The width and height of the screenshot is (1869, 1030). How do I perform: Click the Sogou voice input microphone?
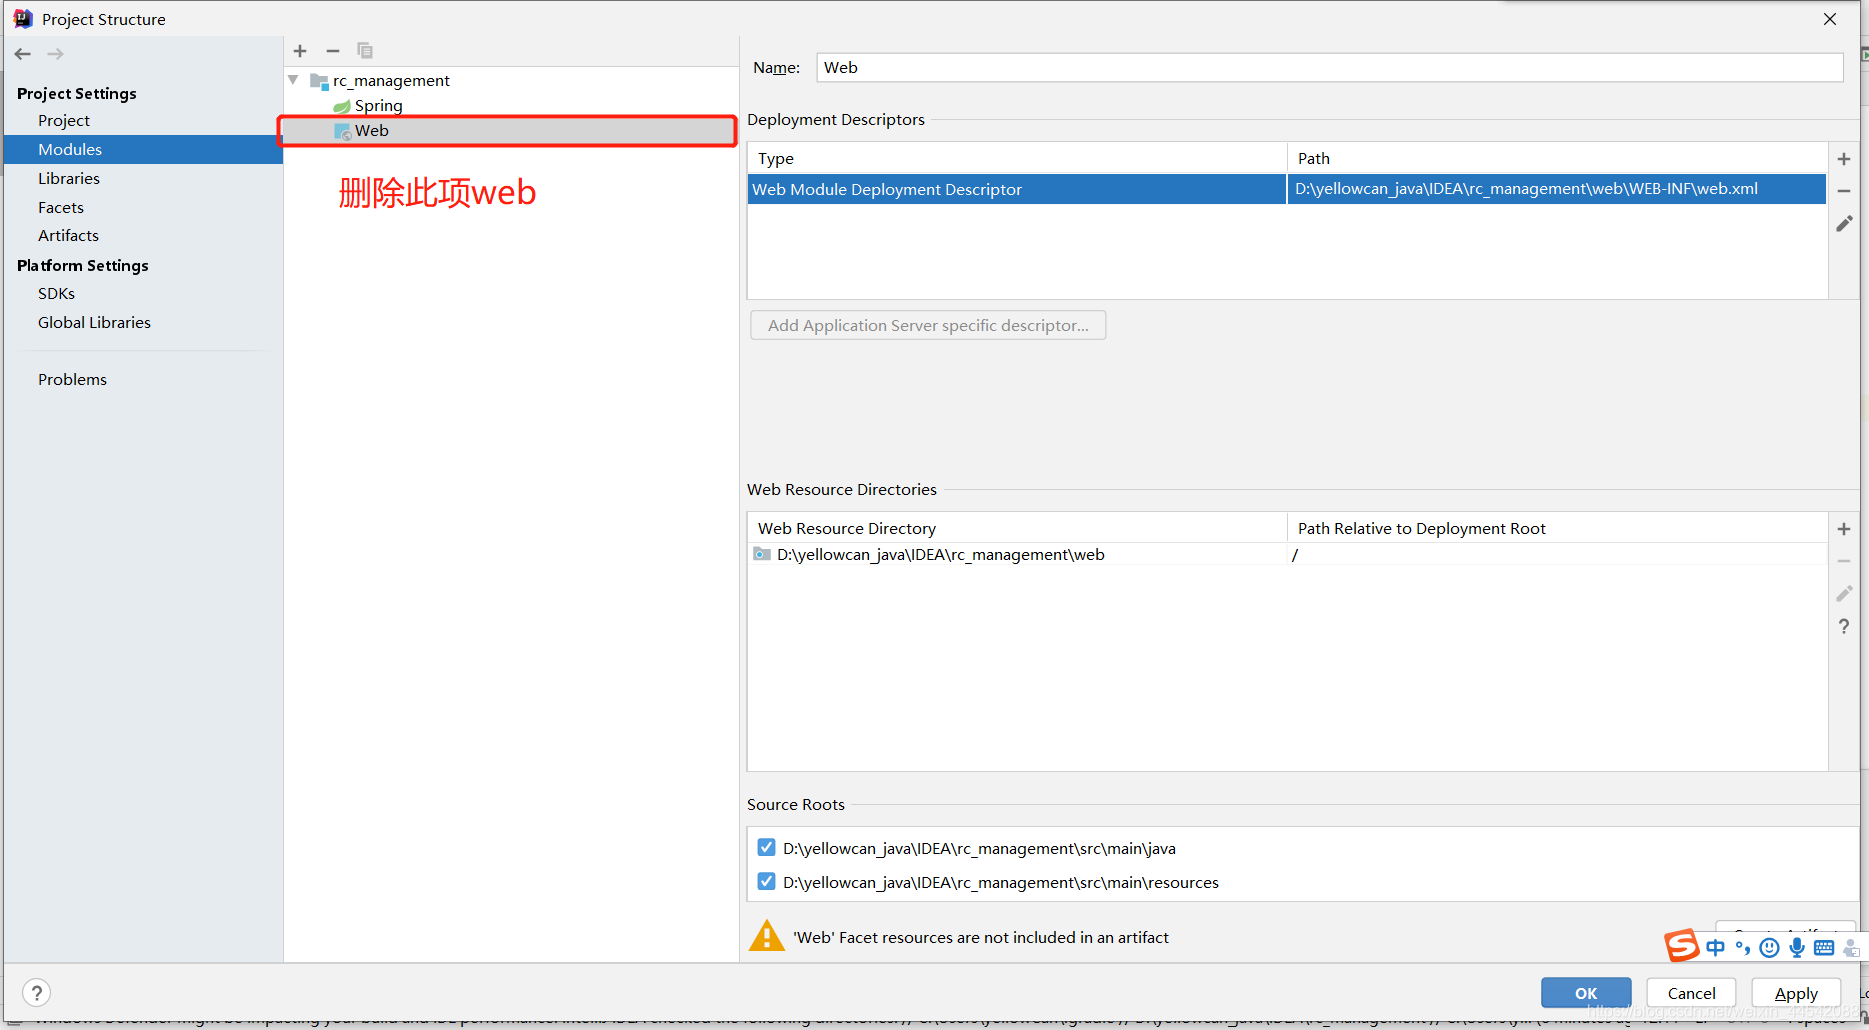1797,947
